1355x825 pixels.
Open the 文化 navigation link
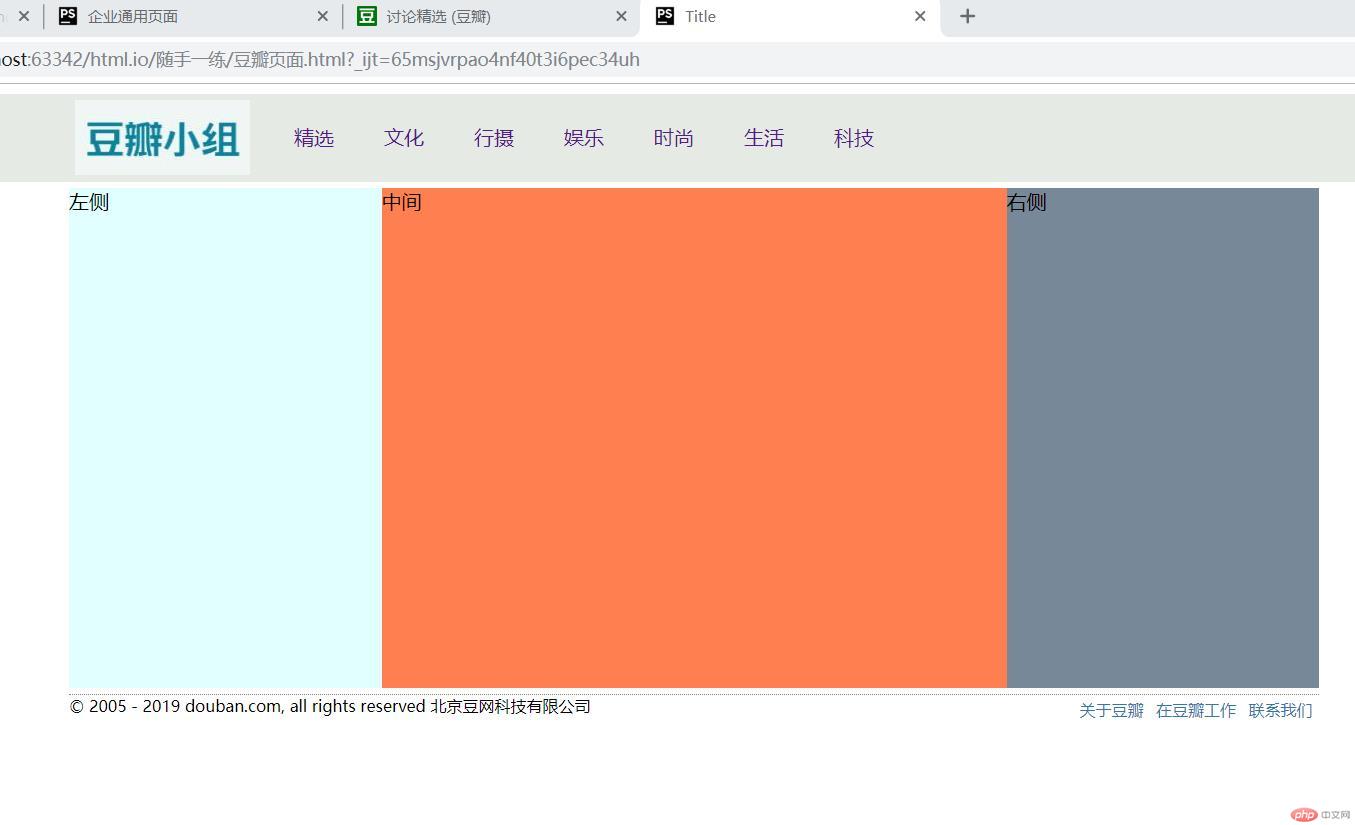click(404, 138)
